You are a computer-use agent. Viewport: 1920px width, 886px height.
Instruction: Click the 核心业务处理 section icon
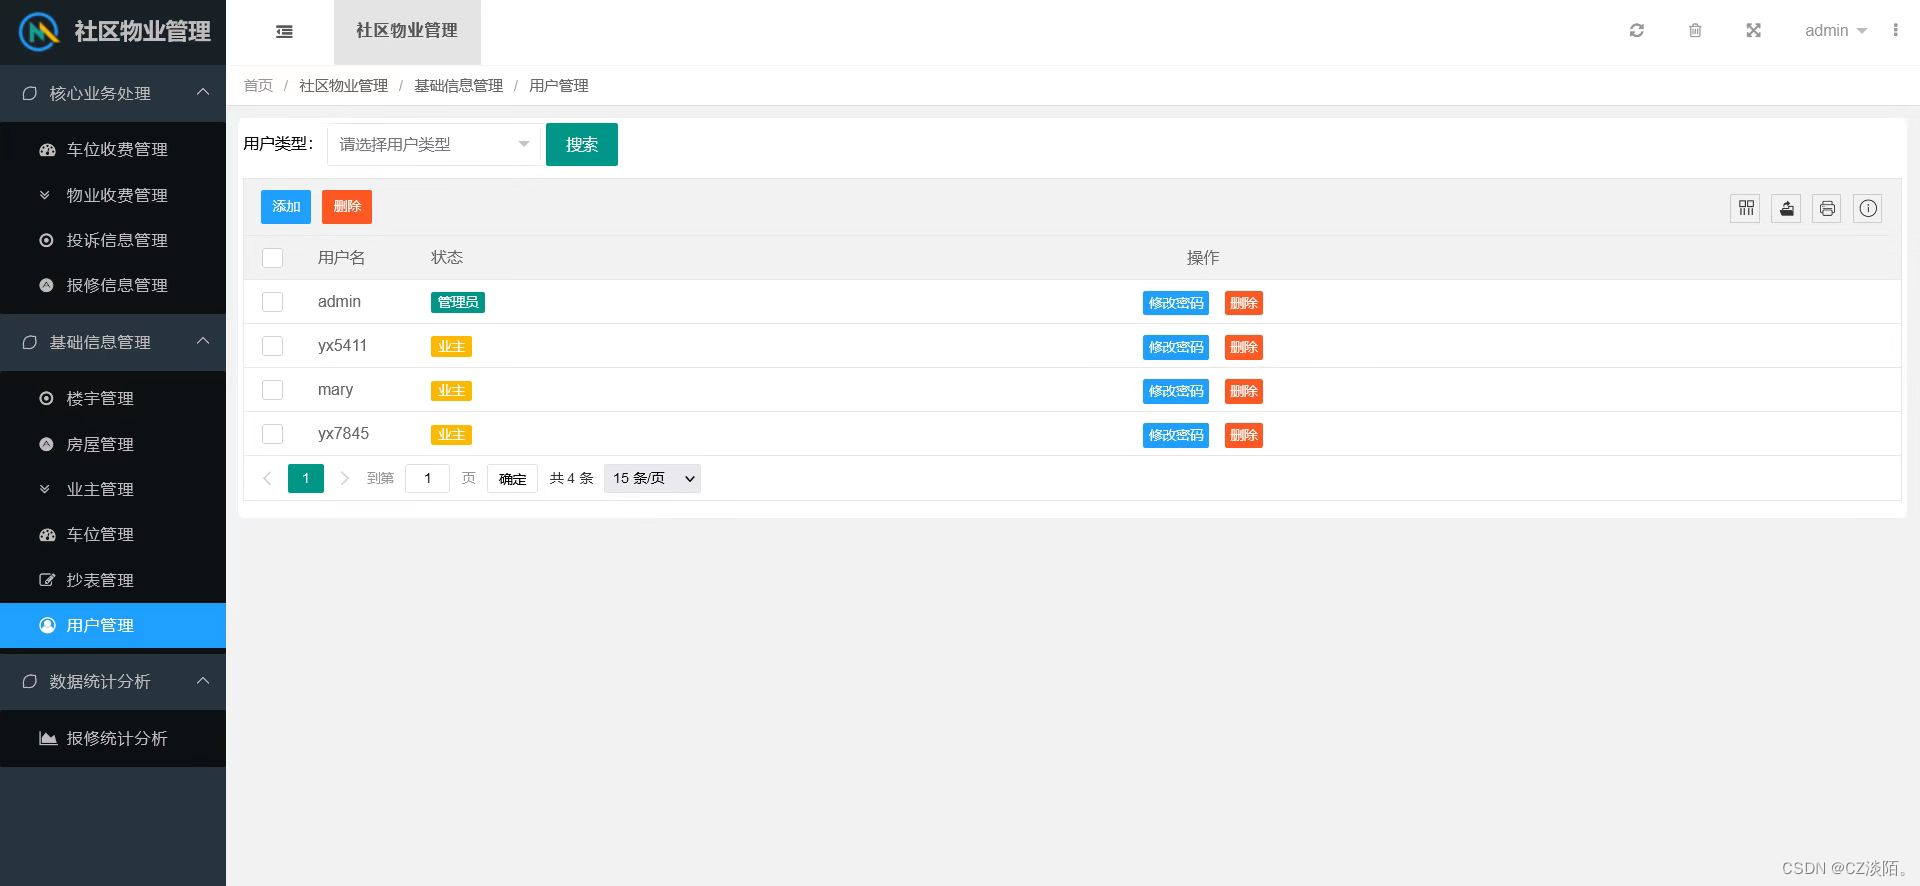(x=30, y=93)
